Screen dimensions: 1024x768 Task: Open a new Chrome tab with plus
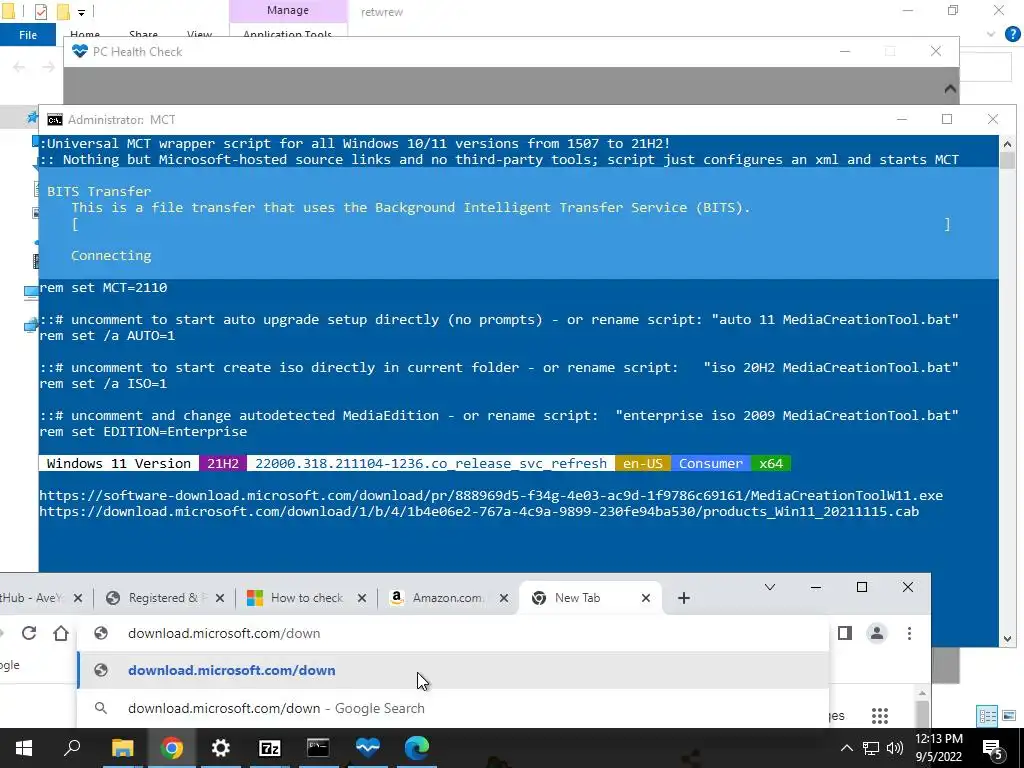[684, 598]
